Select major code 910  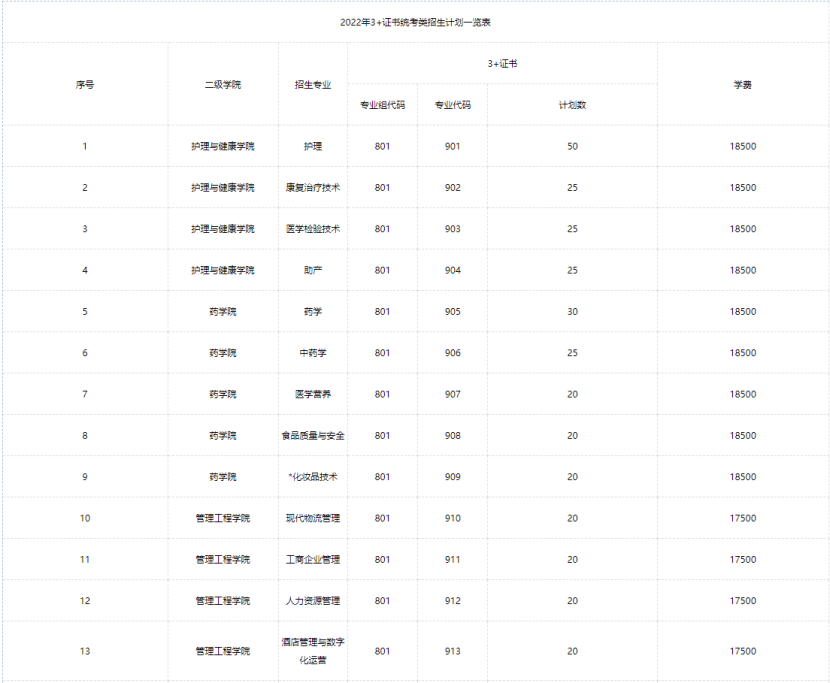click(453, 518)
